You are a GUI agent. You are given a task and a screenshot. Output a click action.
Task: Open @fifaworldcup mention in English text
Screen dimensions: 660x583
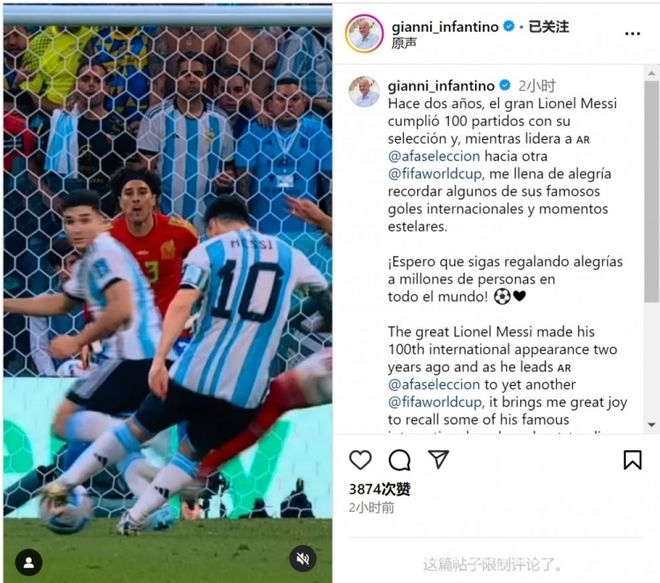(434, 402)
